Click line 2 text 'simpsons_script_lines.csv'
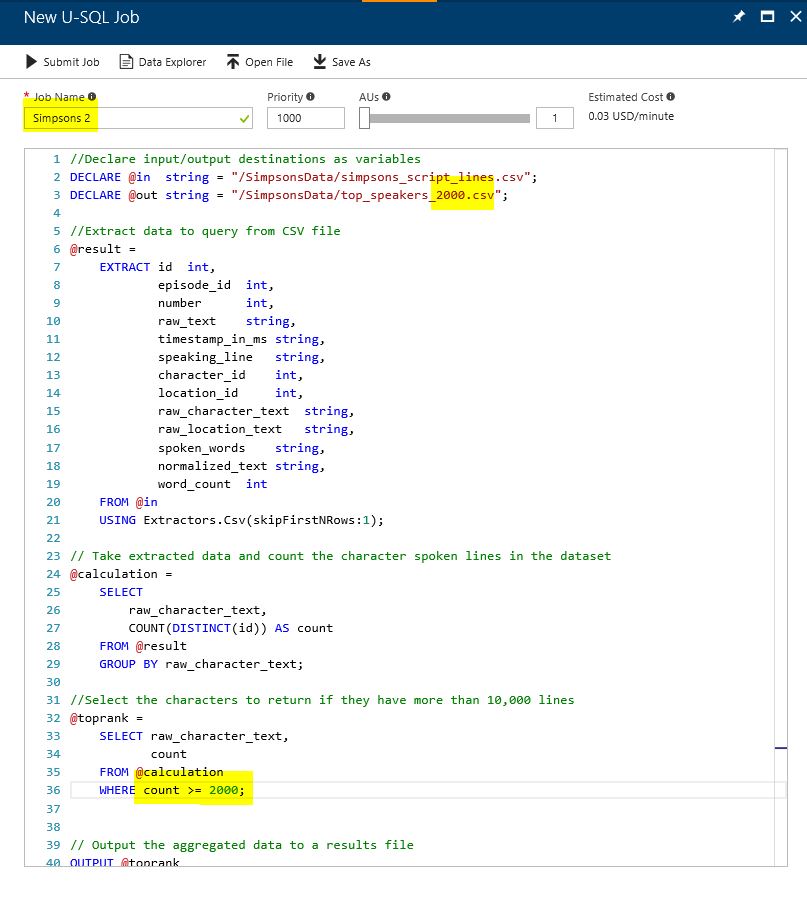This screenshot has width=807, height=912. 432,177
